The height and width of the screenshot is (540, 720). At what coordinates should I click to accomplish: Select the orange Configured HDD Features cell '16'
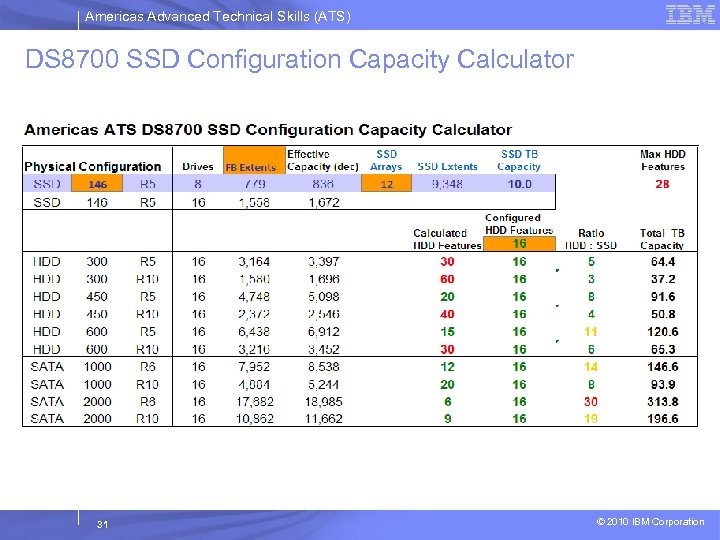519,243
